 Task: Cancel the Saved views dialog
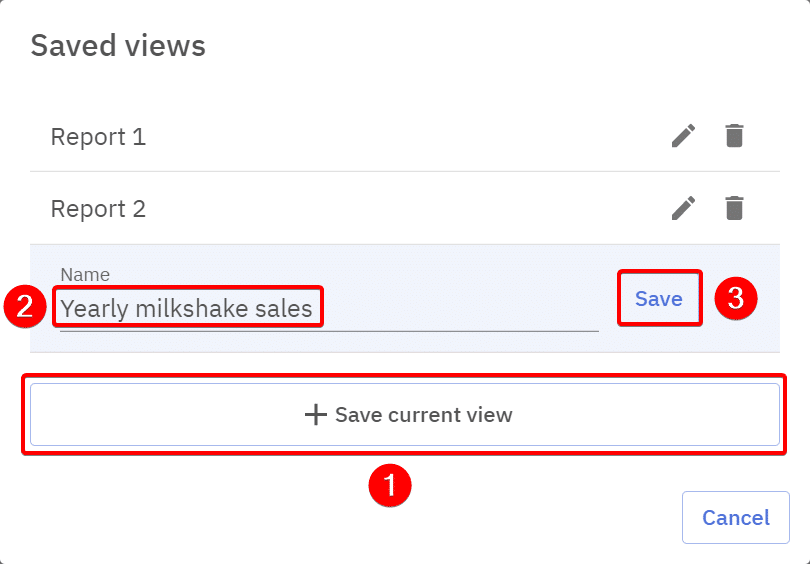pyautogui.click(x=735, y=517)
